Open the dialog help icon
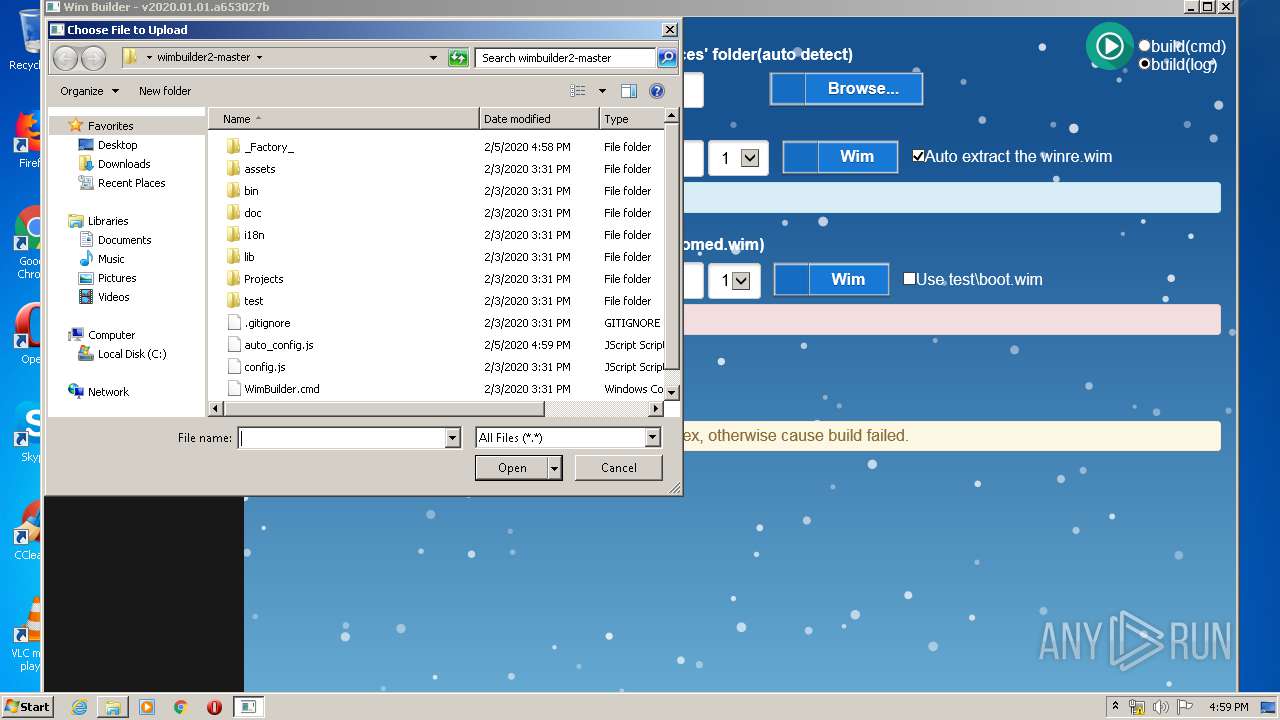The width and height of the screenshot is (1280, 720). pyautogui.click(x=657, y=91)
